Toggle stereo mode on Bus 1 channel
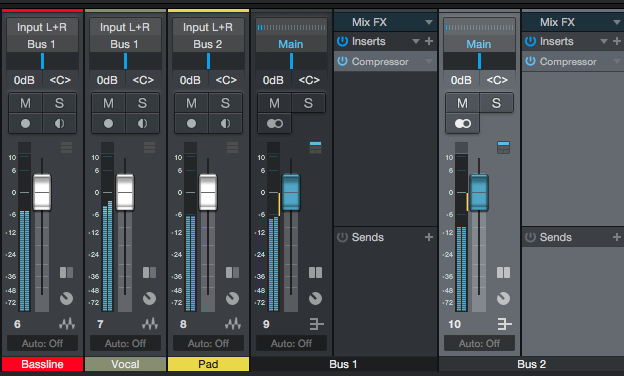This screenshot has width=624, height=376. (275, 123)
